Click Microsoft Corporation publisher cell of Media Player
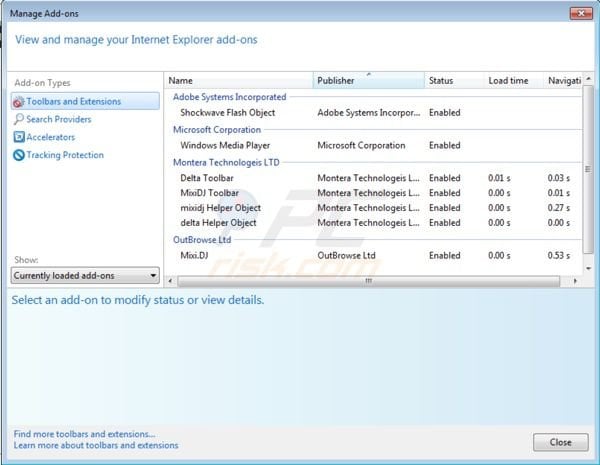 point(361,145)
